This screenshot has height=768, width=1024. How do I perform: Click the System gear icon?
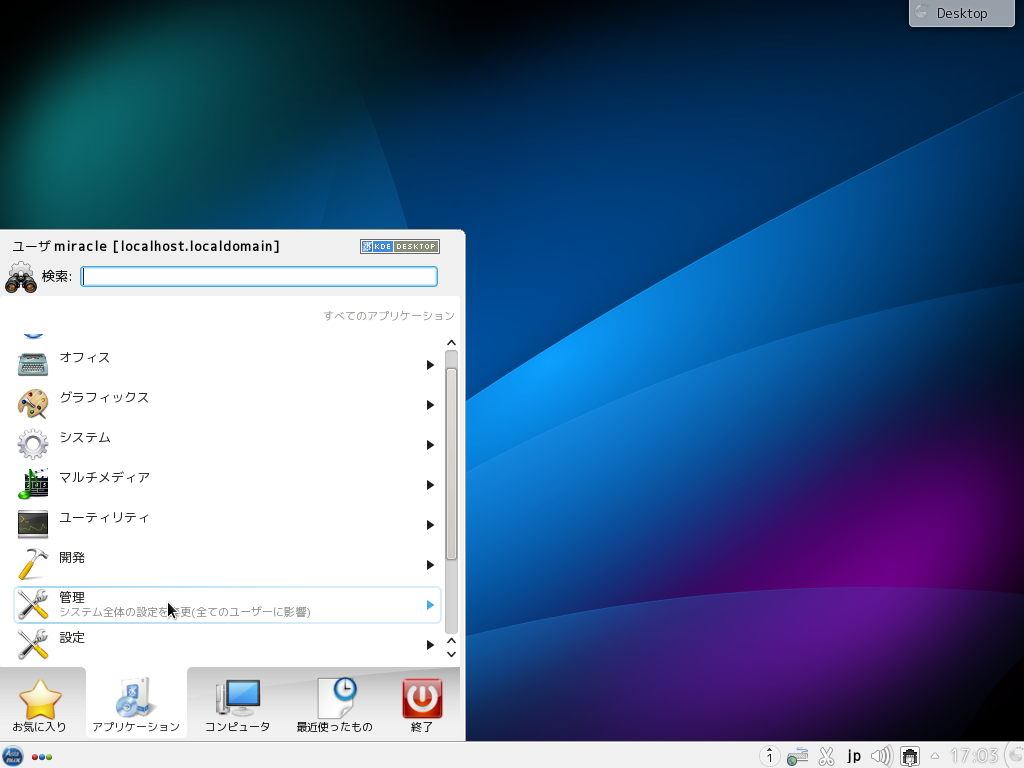click(x=33, y=444)
